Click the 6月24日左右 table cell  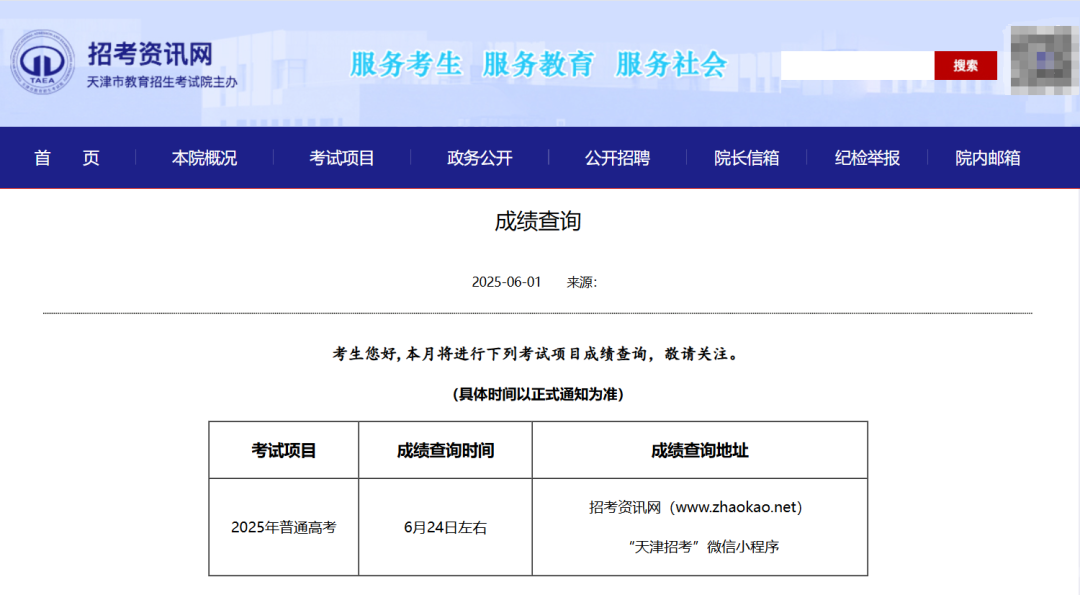[445, 528]
